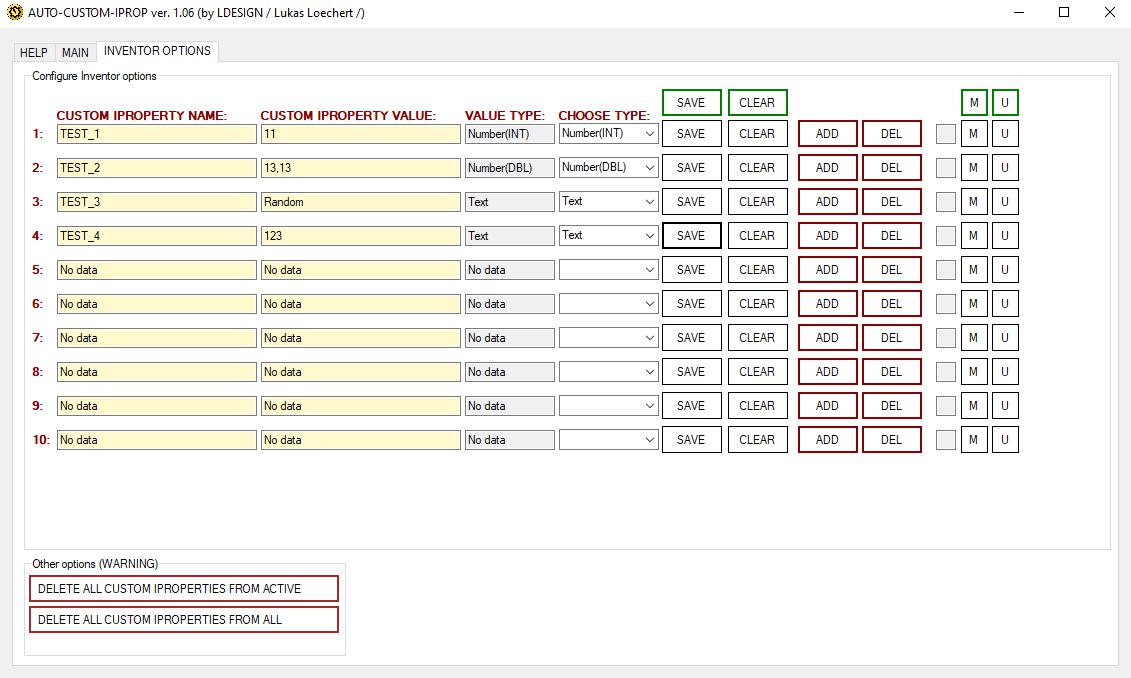The image size is (1131, 678).
Task: Toggle the small checkbox in row 6
Action: (x=946, y=304)
